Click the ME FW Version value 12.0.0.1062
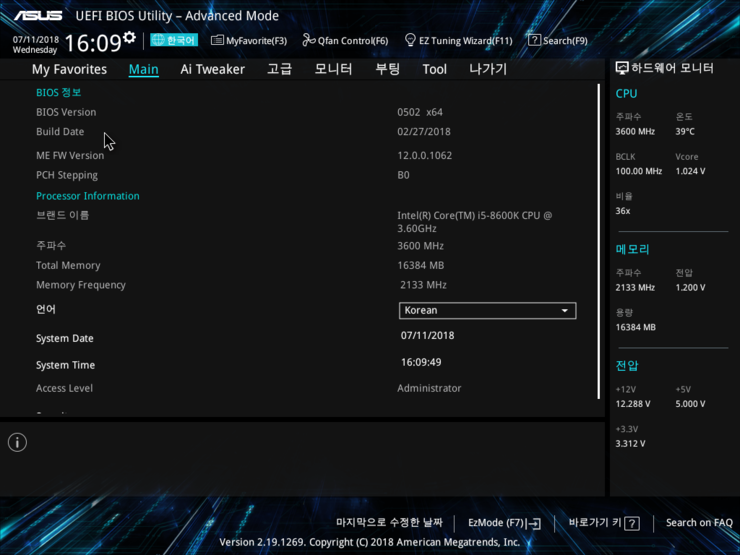This screenshot has height=555, width=740. pyautogui.click(x=425, y=155)
